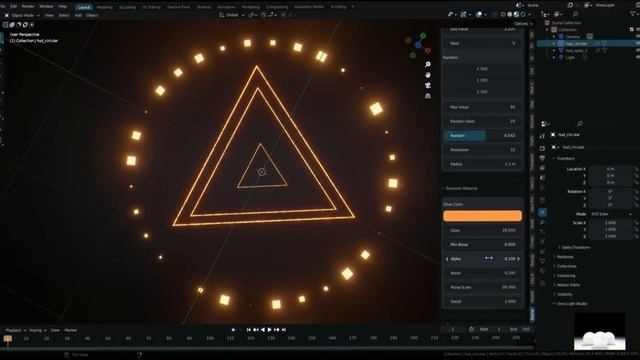The height and width of the screenshot is (360, 640).
Task: Open the Global transform orientation dropdown
Action: point(231,15)
